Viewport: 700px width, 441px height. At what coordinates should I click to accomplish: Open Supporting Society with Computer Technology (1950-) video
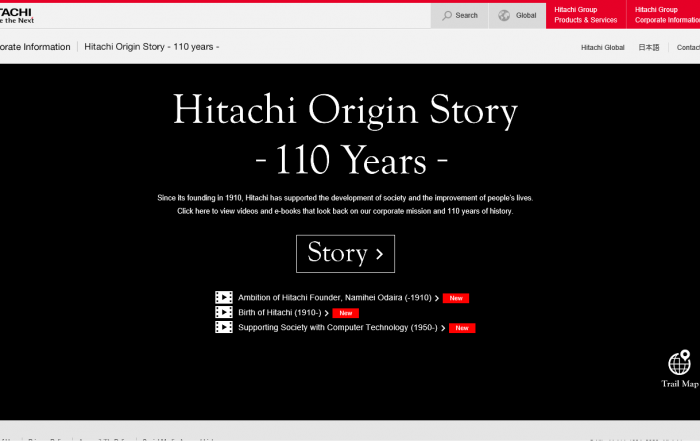click(338, 328)
